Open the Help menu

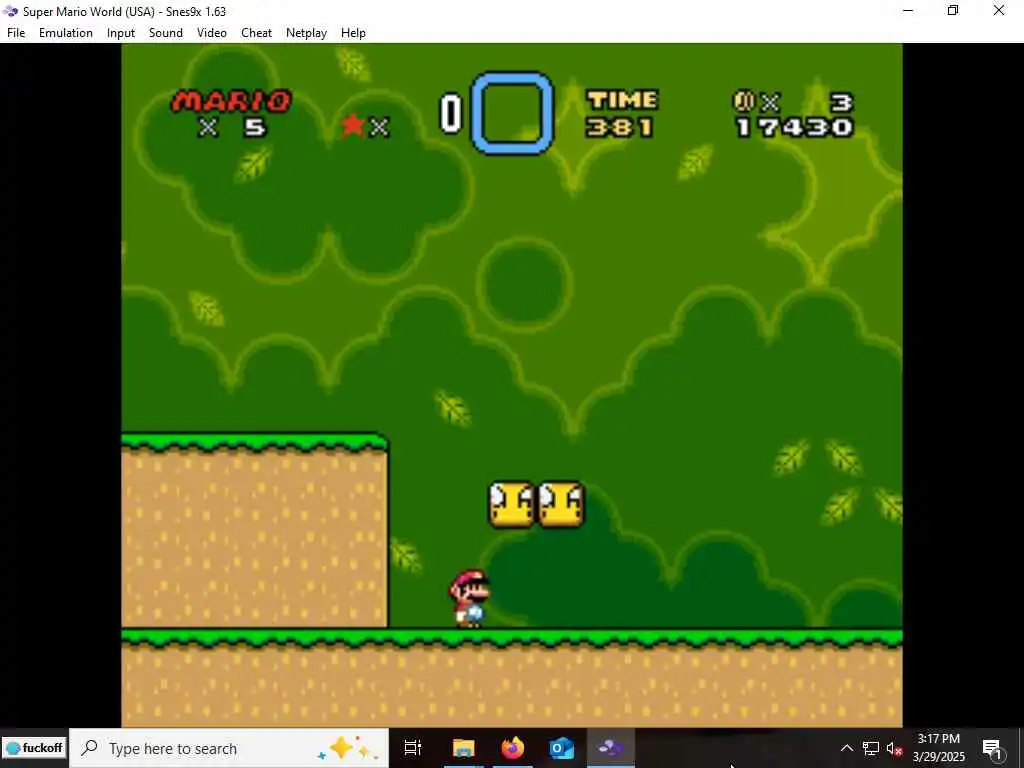tap(353, 33)
